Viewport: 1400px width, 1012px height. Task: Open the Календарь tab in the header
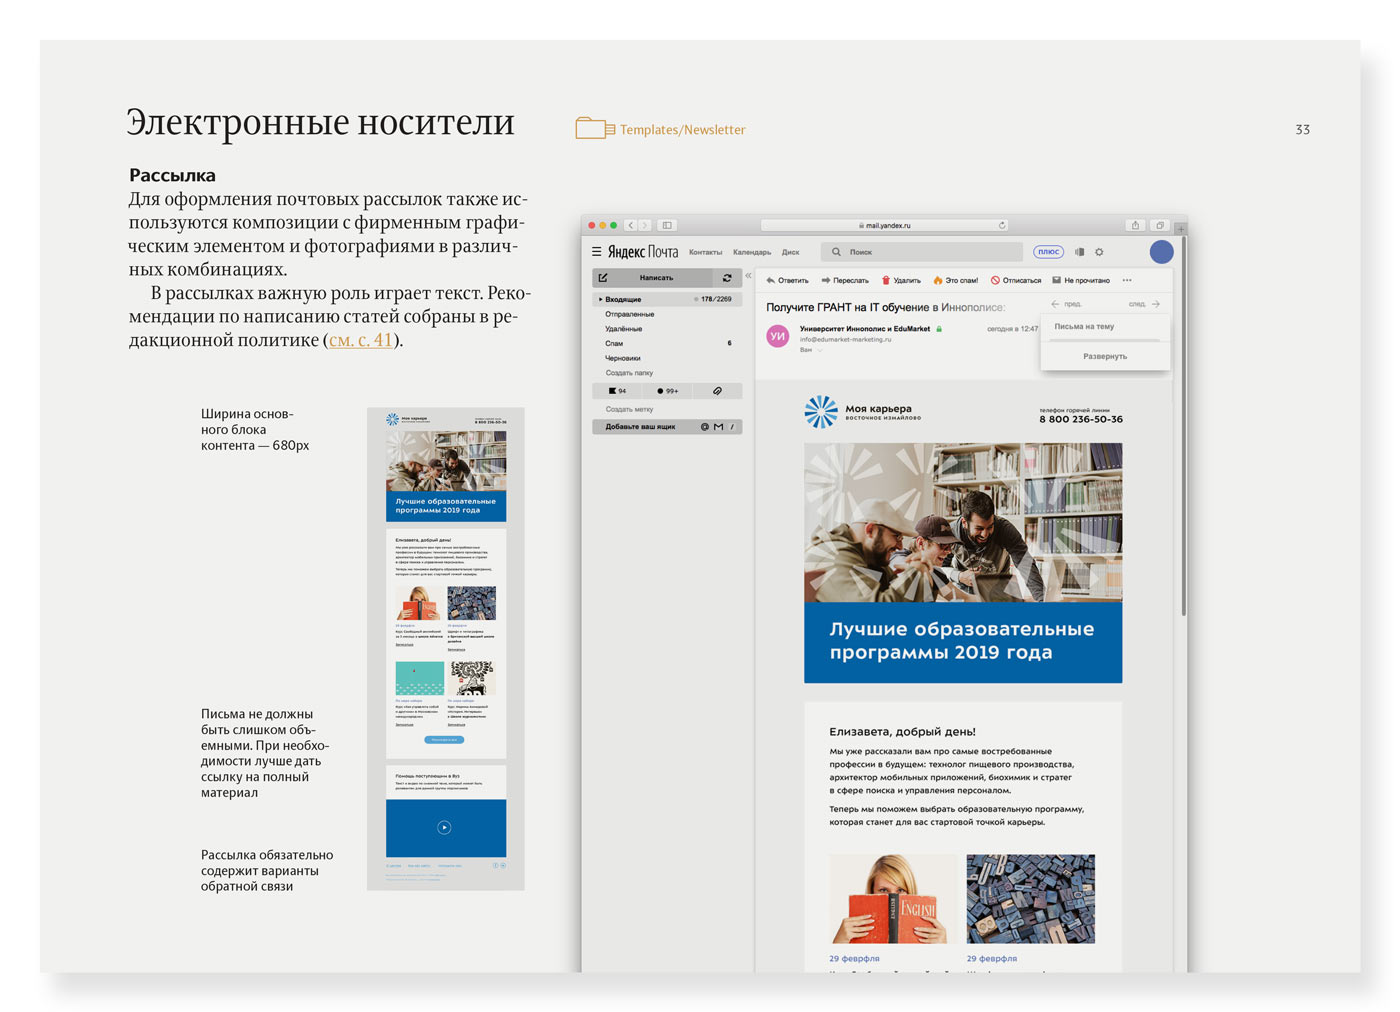751,253
